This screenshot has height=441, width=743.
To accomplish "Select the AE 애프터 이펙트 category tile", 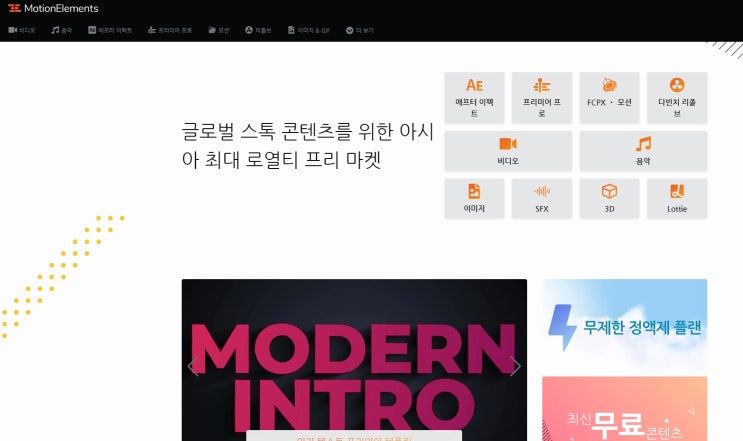I will click(x=474, y=98).
